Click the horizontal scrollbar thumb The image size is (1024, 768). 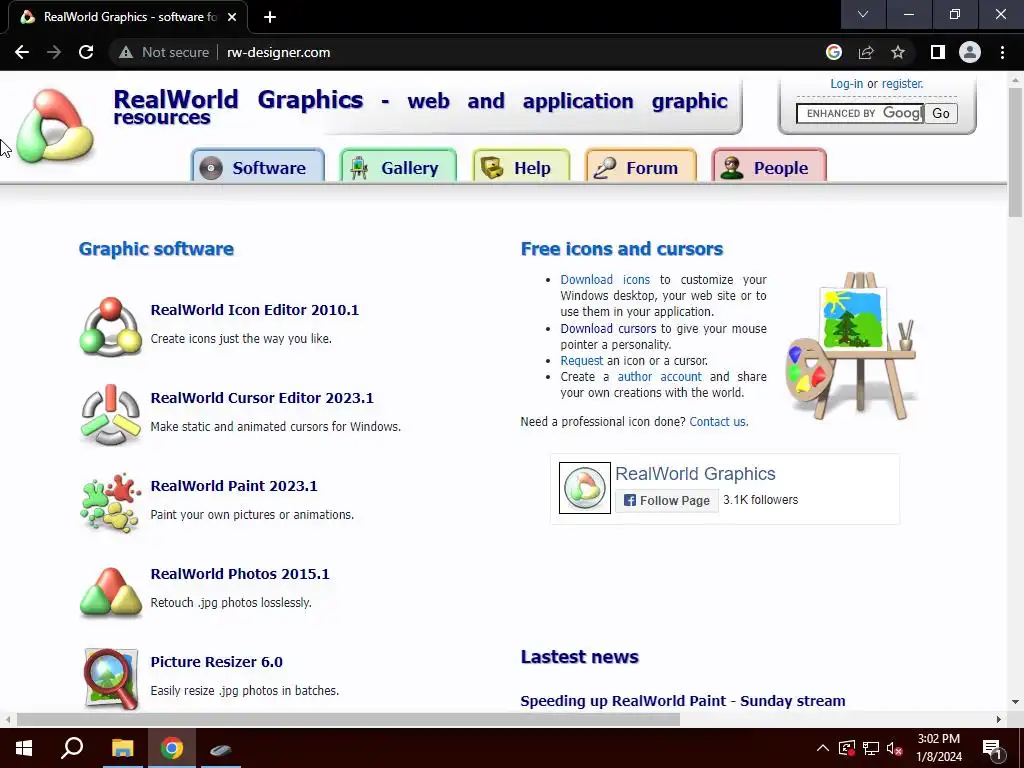pos(348,720)
